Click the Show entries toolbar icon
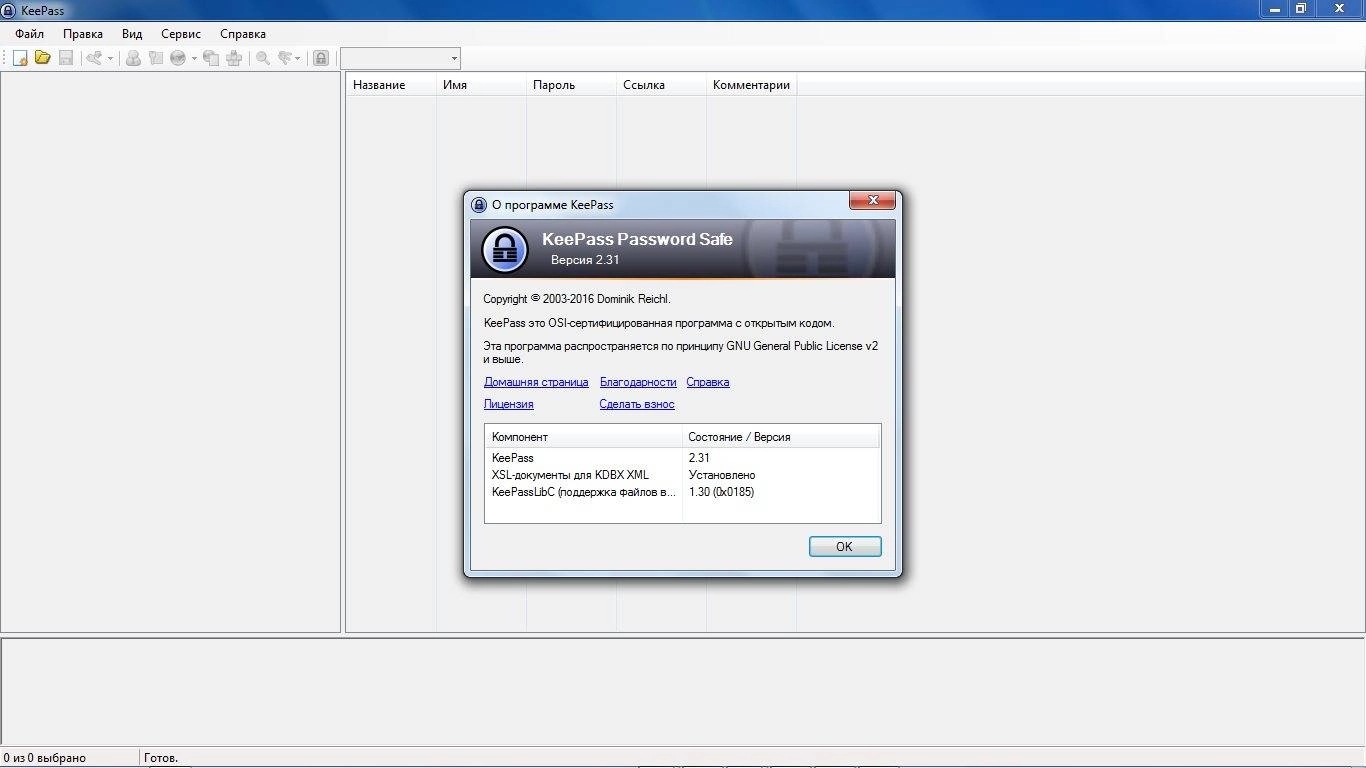 (285, 58)
